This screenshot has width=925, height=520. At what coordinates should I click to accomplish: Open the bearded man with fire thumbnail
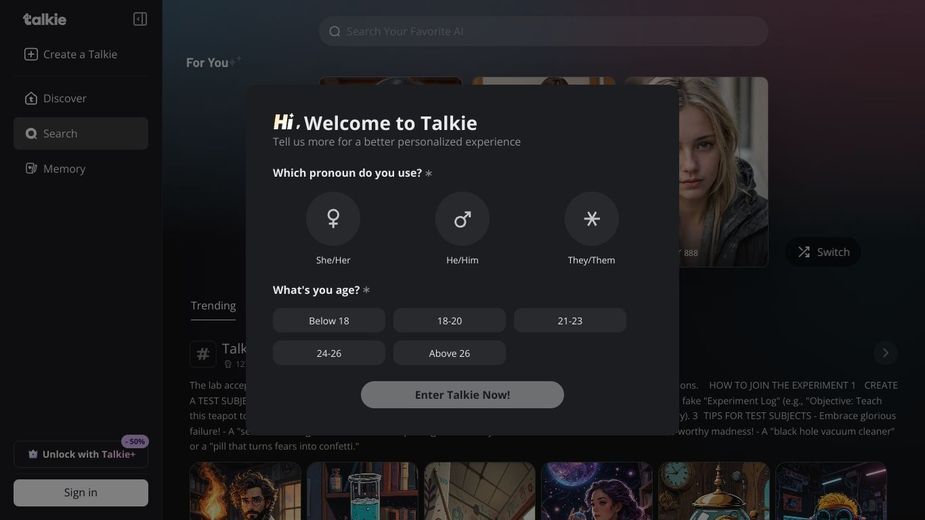pyautogui.click(x=245, y=491)
